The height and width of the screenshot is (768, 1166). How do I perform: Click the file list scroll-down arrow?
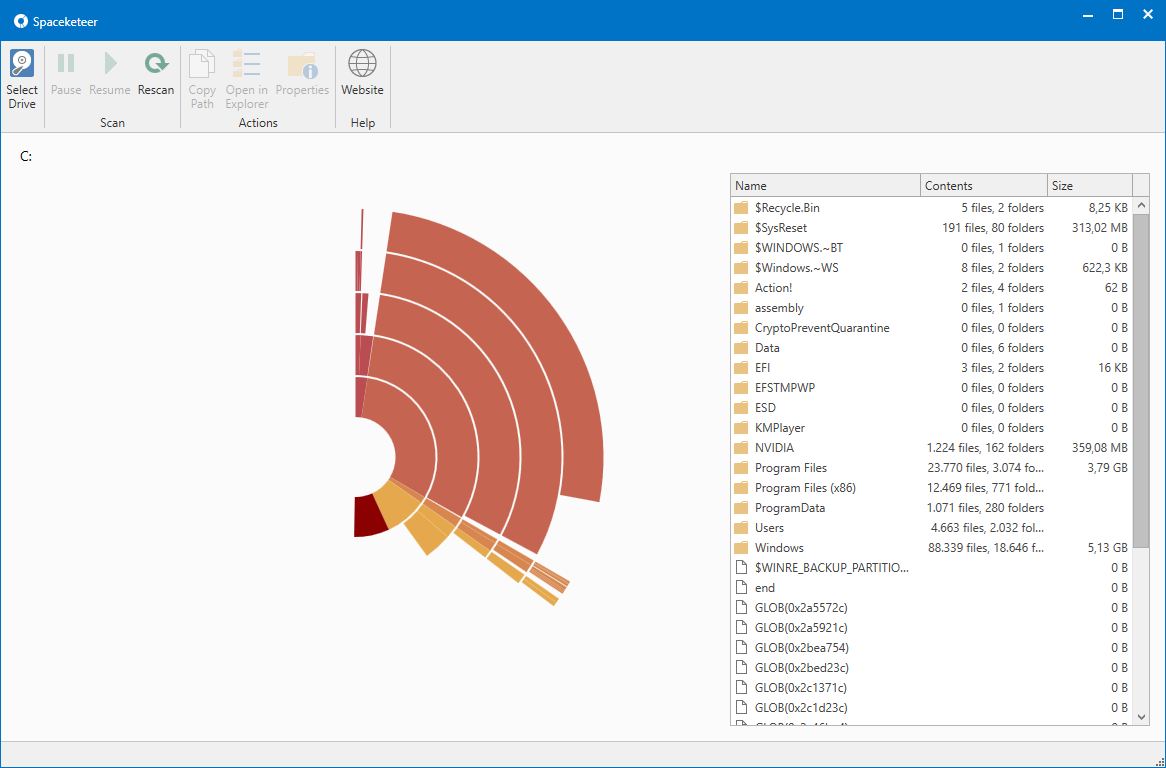tap(1141, 716)
